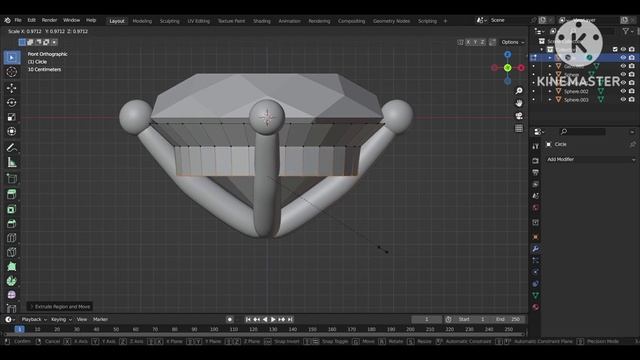This screenshot has width=640, height=360.
Task: Select the Extrude Region tool
Action: click(11, 194)
